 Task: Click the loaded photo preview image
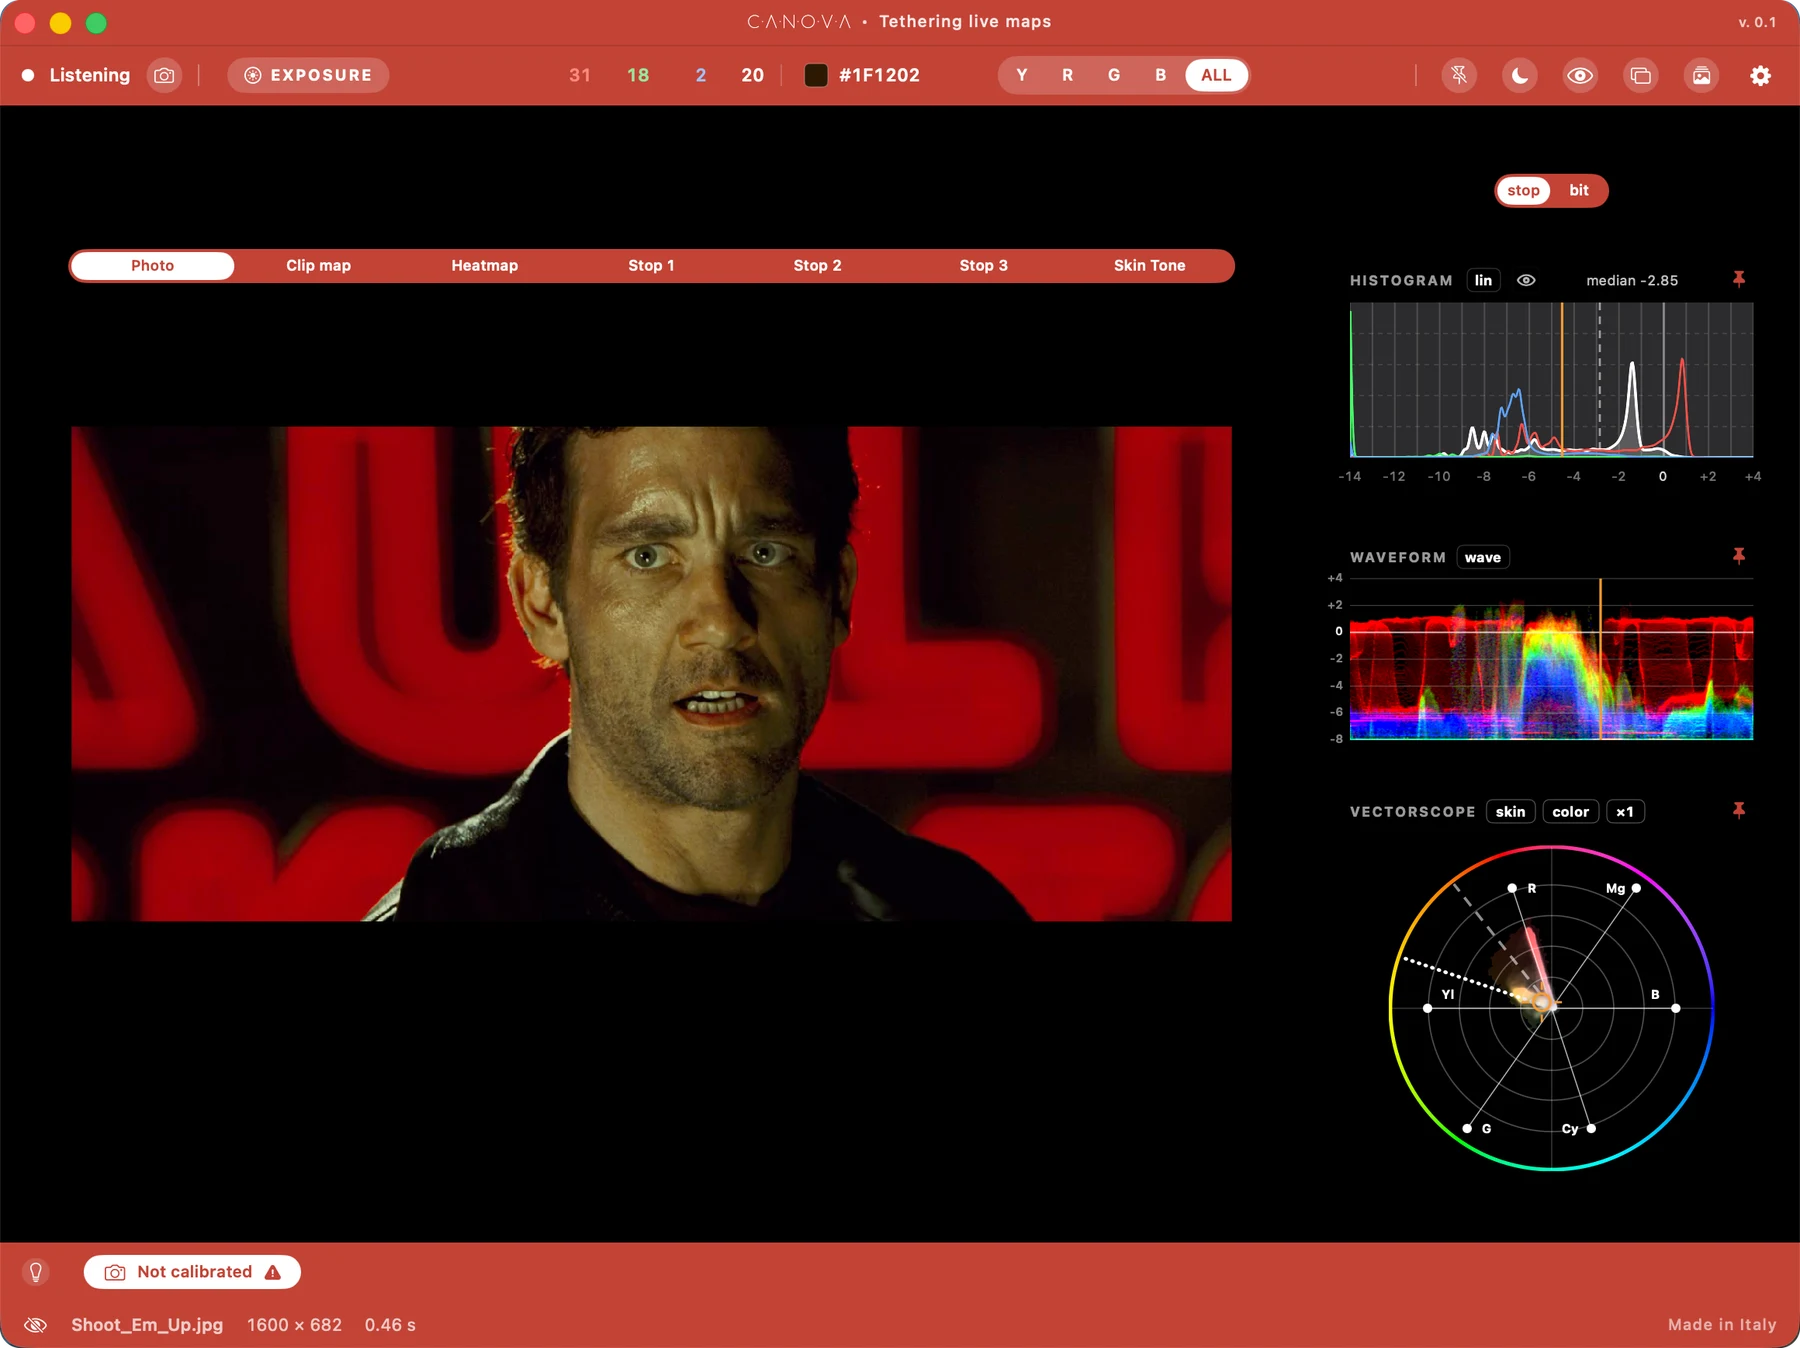pos(651,674)
